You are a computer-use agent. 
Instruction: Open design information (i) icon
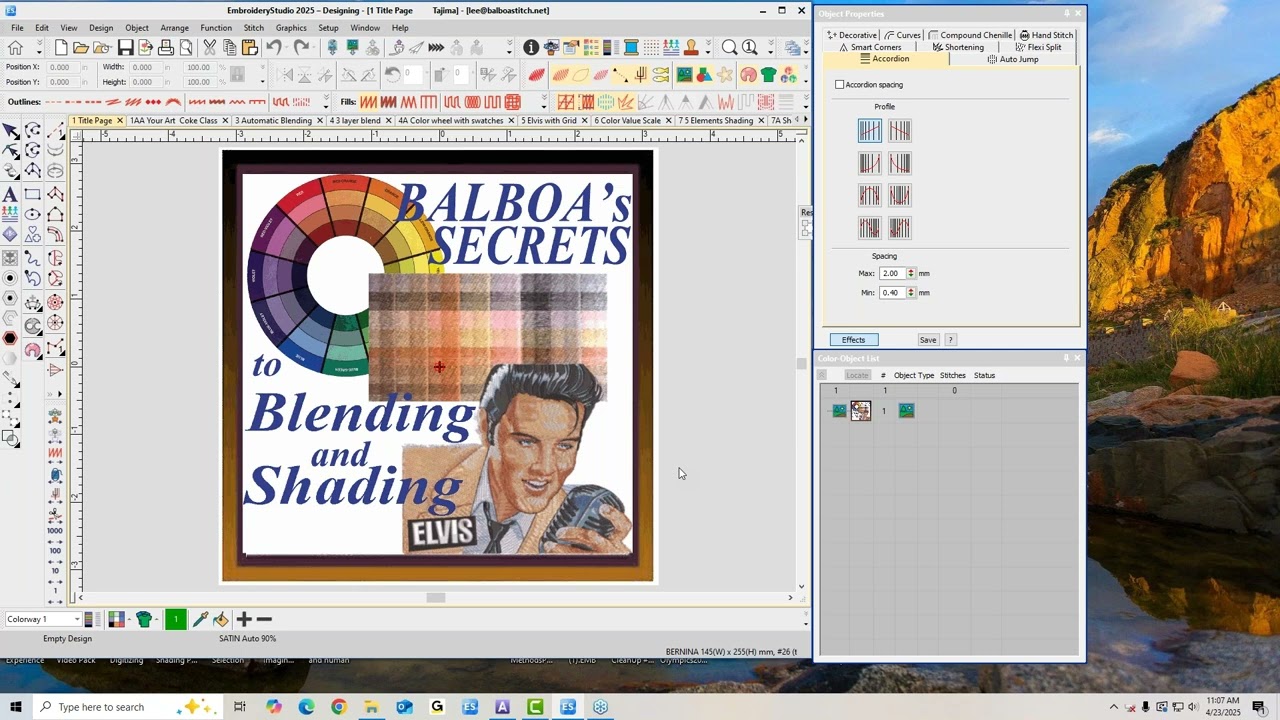pos(531,48)
